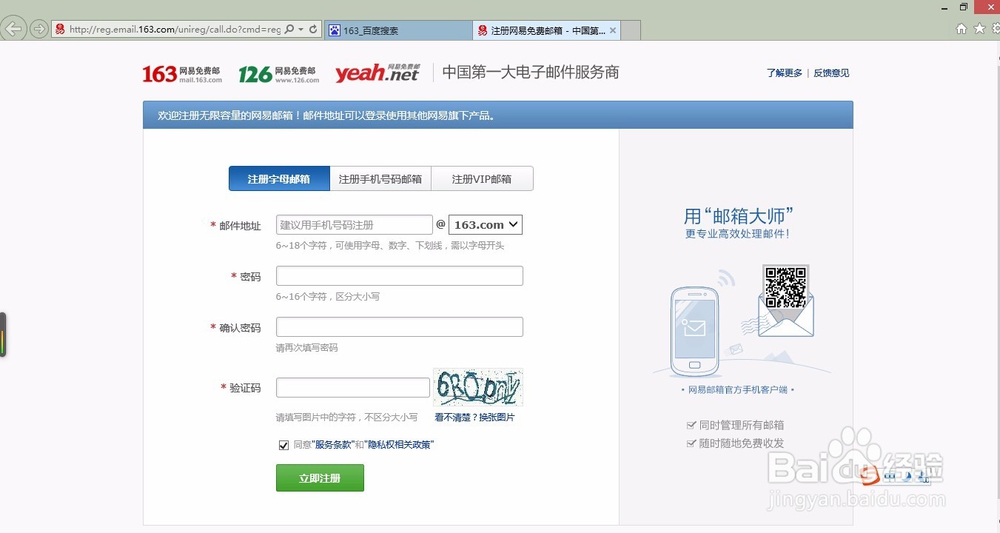The height and width of the screenshot is (533, 1000).
Task: Go forward with the browser forward arrow
Action: click(x=39, y=29)
